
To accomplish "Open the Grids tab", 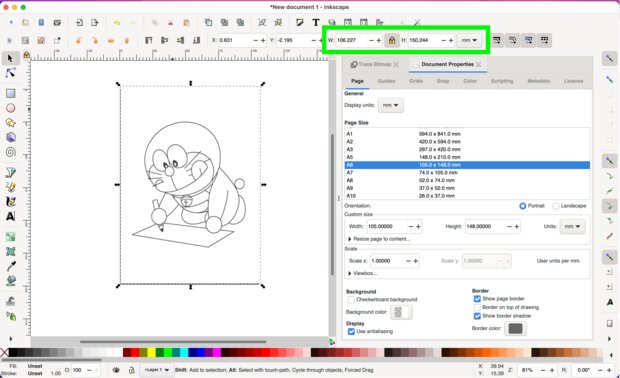I will click(x=416, y=81).
